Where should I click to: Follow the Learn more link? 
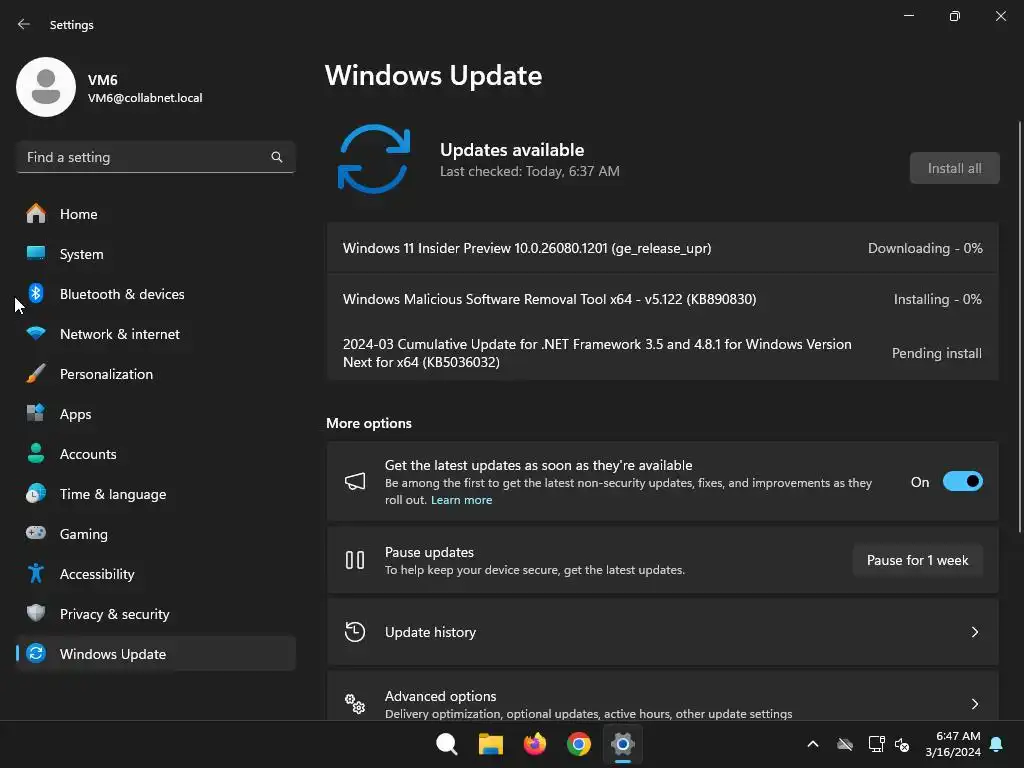(461, 500)
